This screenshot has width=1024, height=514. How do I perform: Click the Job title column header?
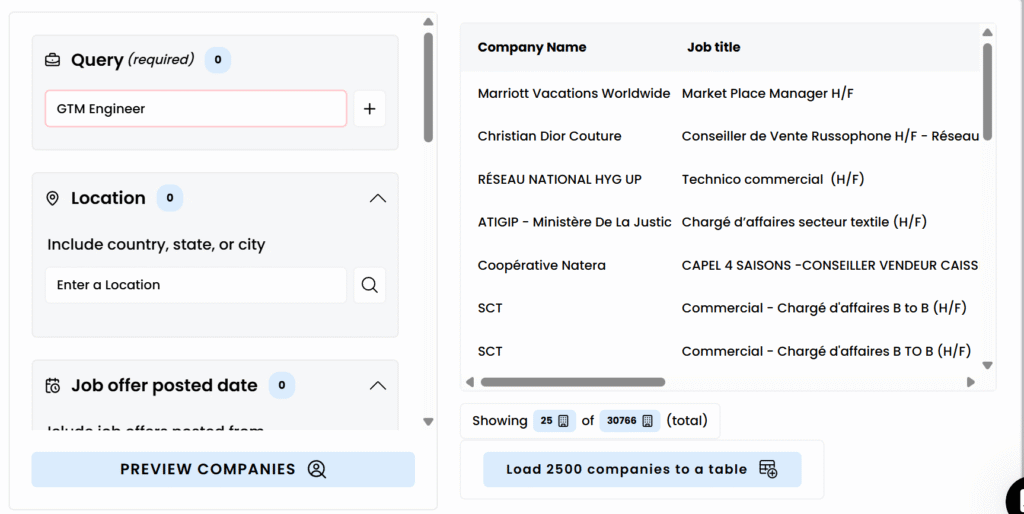click(x=713, y=47)
